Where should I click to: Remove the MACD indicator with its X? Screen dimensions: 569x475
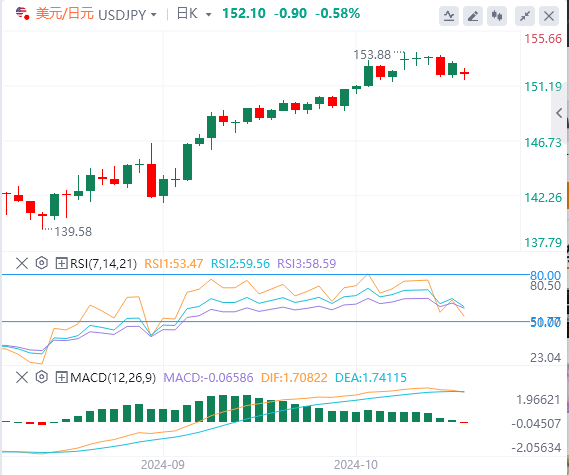pos(22,377)
